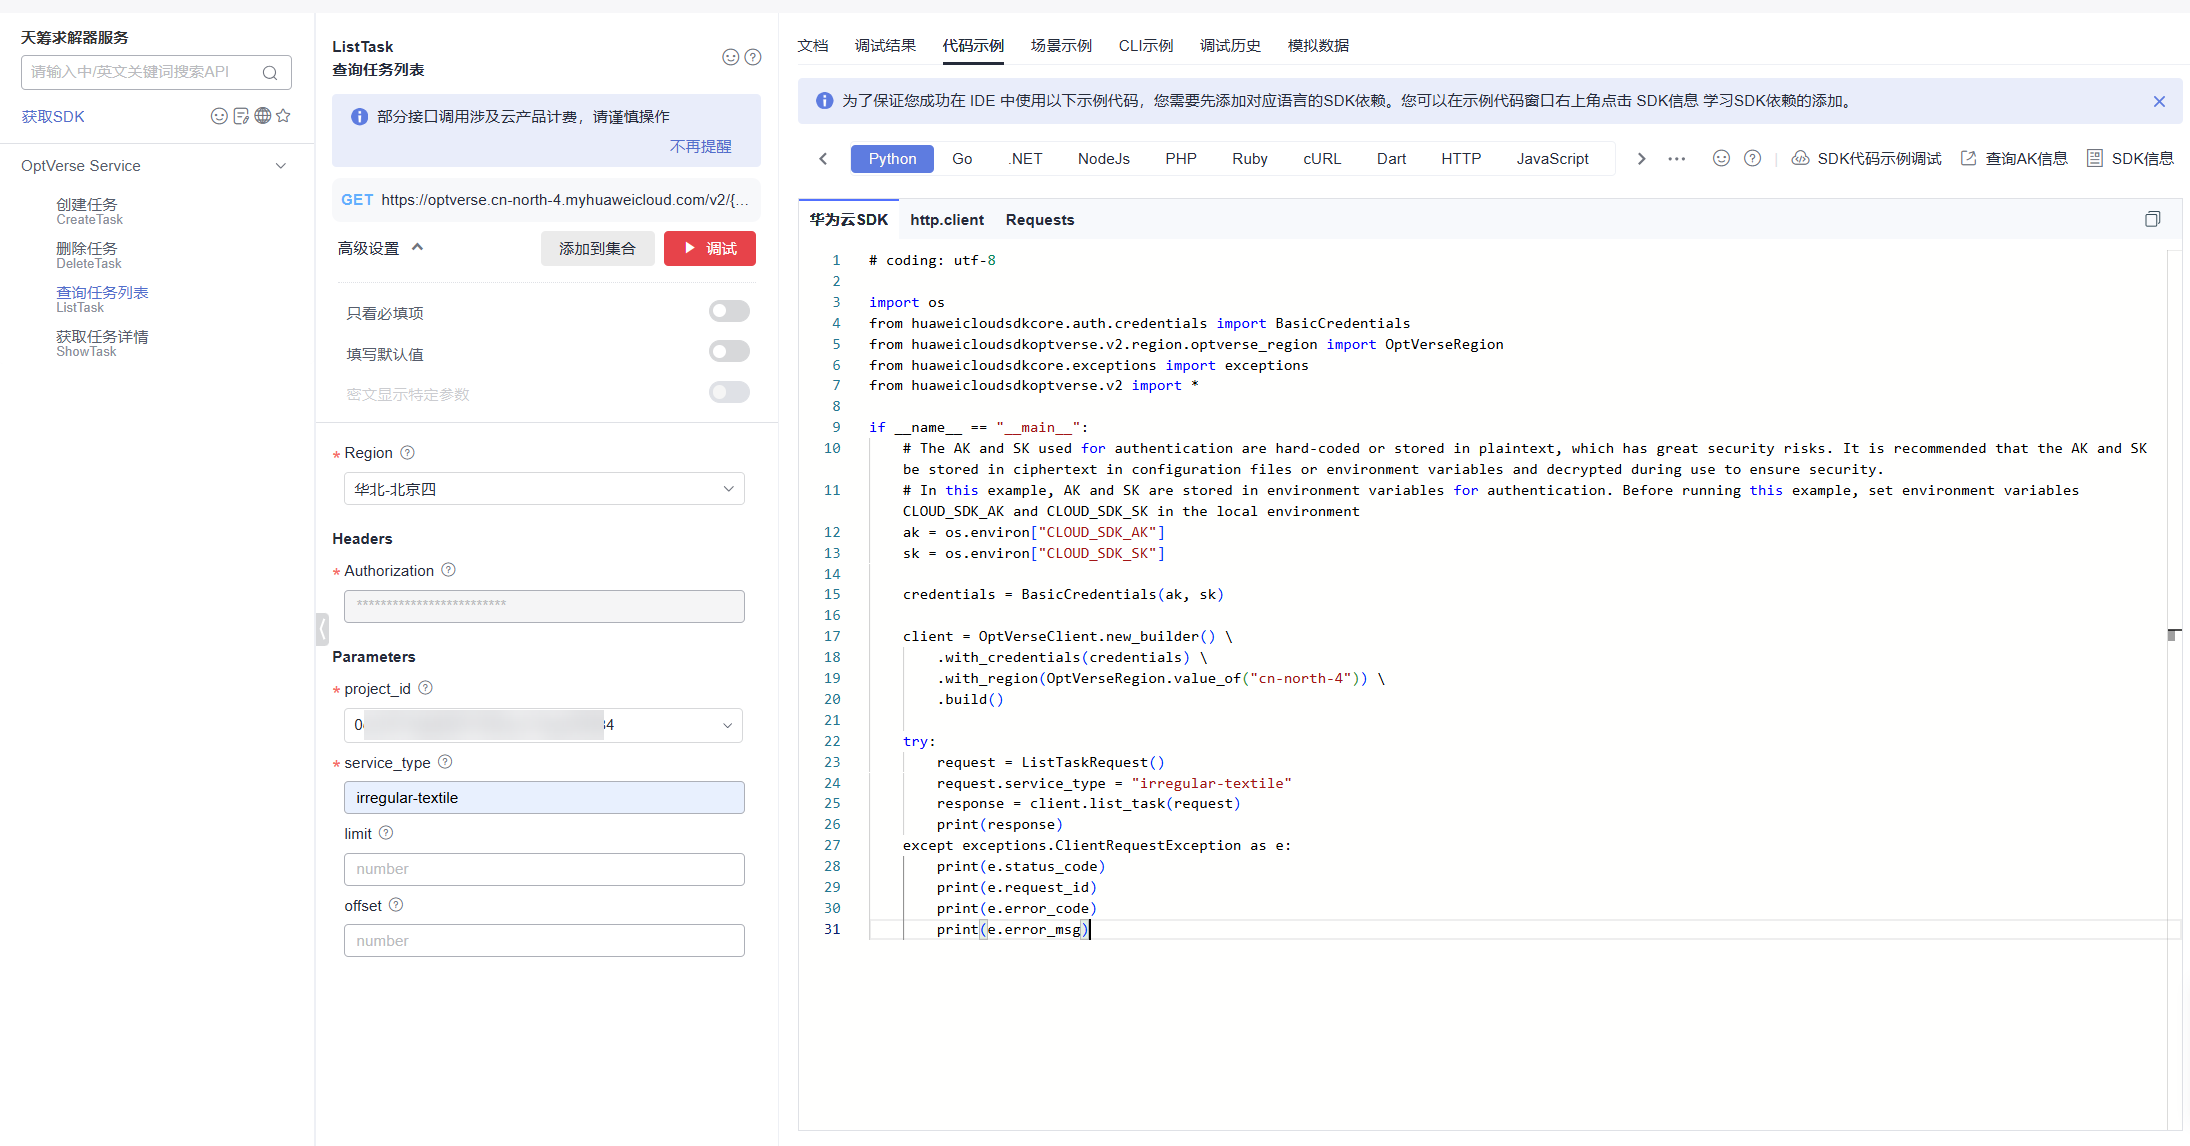Click the 不再提醒 link
The image size is (2190, 1146).
[700, 147]
